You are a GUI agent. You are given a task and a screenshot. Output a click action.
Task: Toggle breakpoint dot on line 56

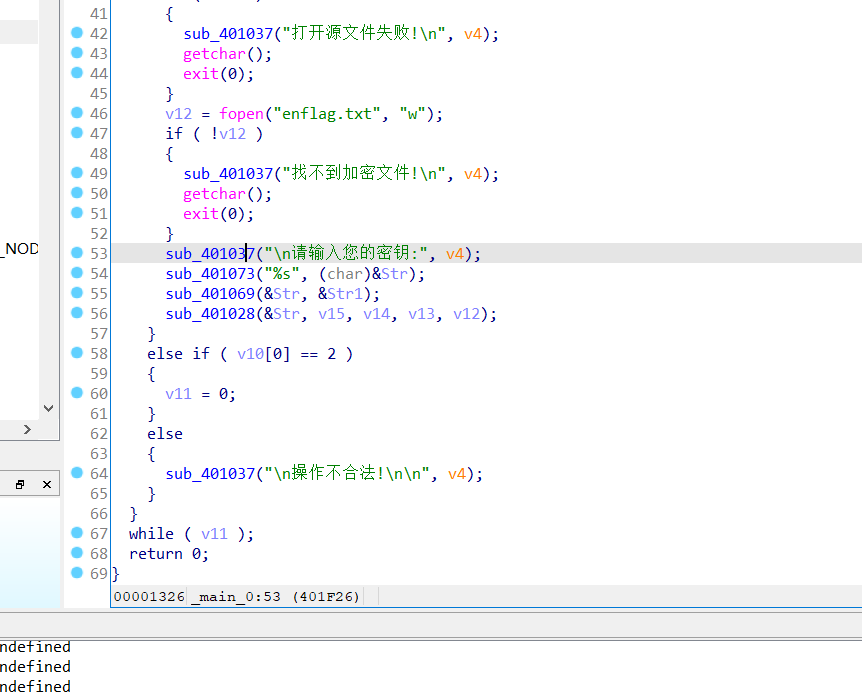pos(77,313)
